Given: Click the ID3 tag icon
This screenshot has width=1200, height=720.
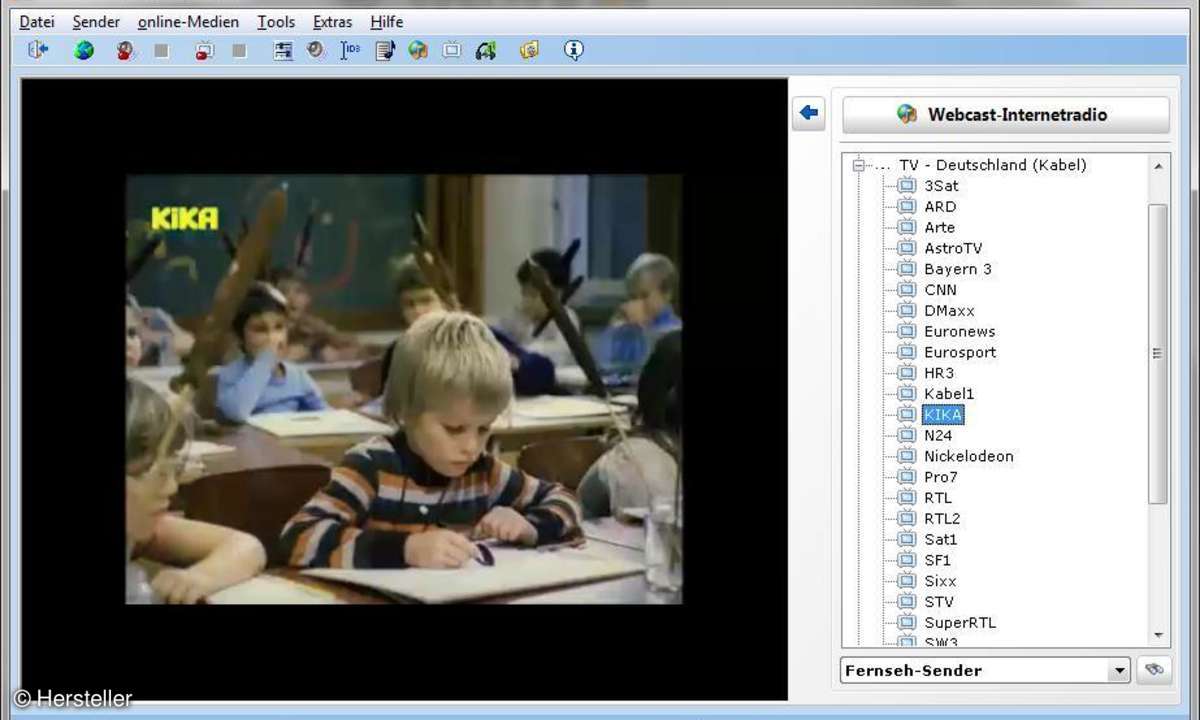Looking at the screenshot, I should tap(350, 50).
